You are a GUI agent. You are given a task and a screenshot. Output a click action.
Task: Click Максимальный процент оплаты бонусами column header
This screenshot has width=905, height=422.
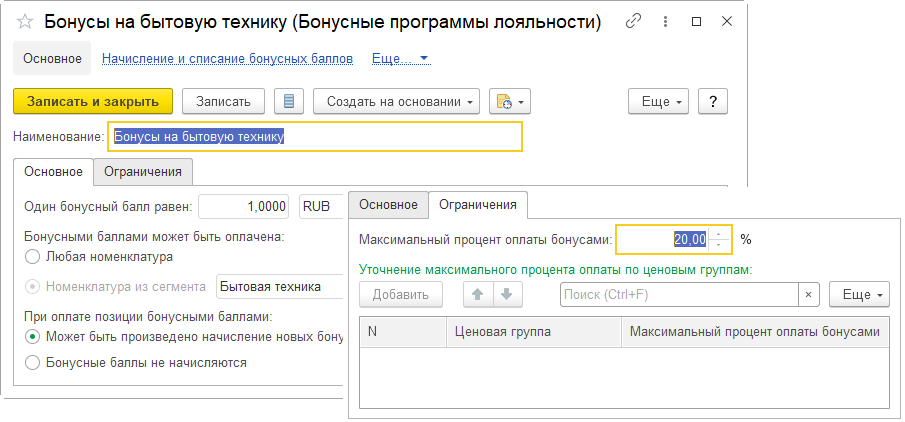(755, 331)
